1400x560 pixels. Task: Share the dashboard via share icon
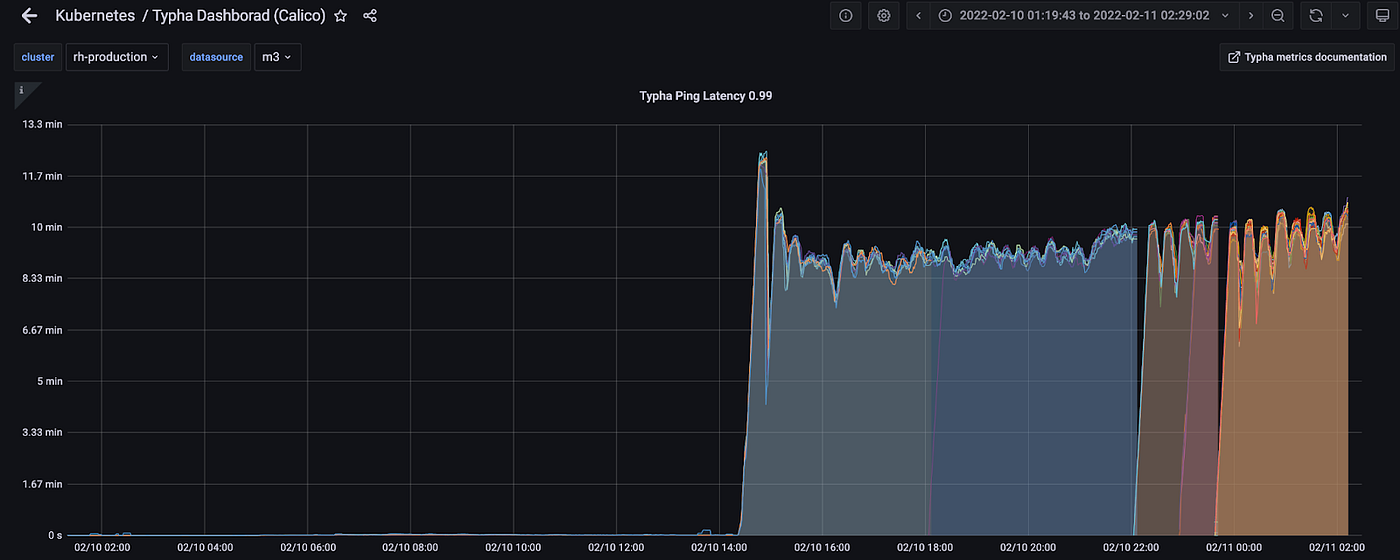pyautogui.click(x=370, y=16)
